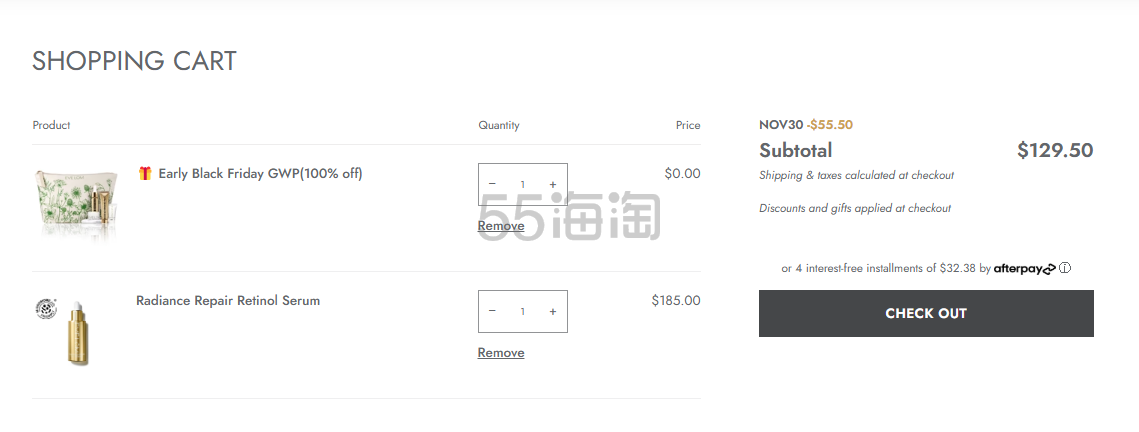Decrease quantity of Early Black Friday GWP

tap(492, 185)
